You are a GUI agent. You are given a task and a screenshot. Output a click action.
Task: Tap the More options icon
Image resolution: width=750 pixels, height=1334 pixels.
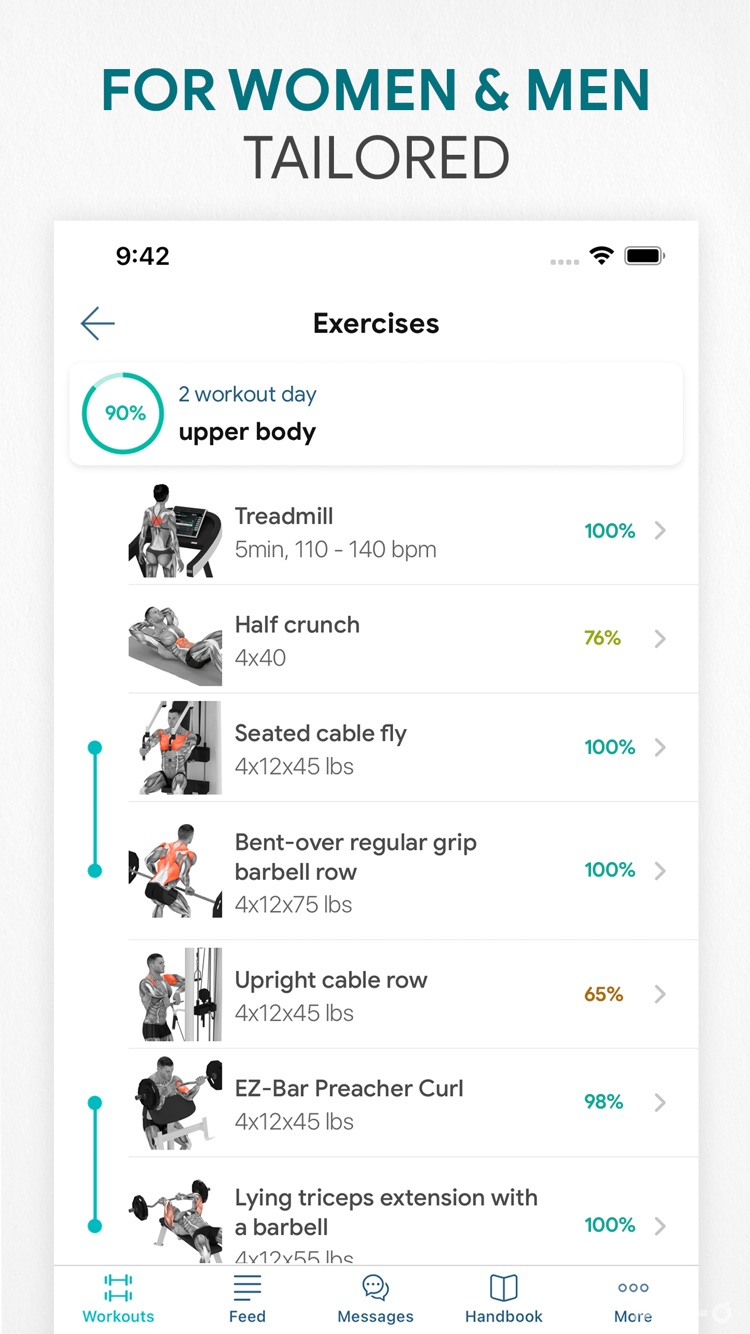point(632,1289)
